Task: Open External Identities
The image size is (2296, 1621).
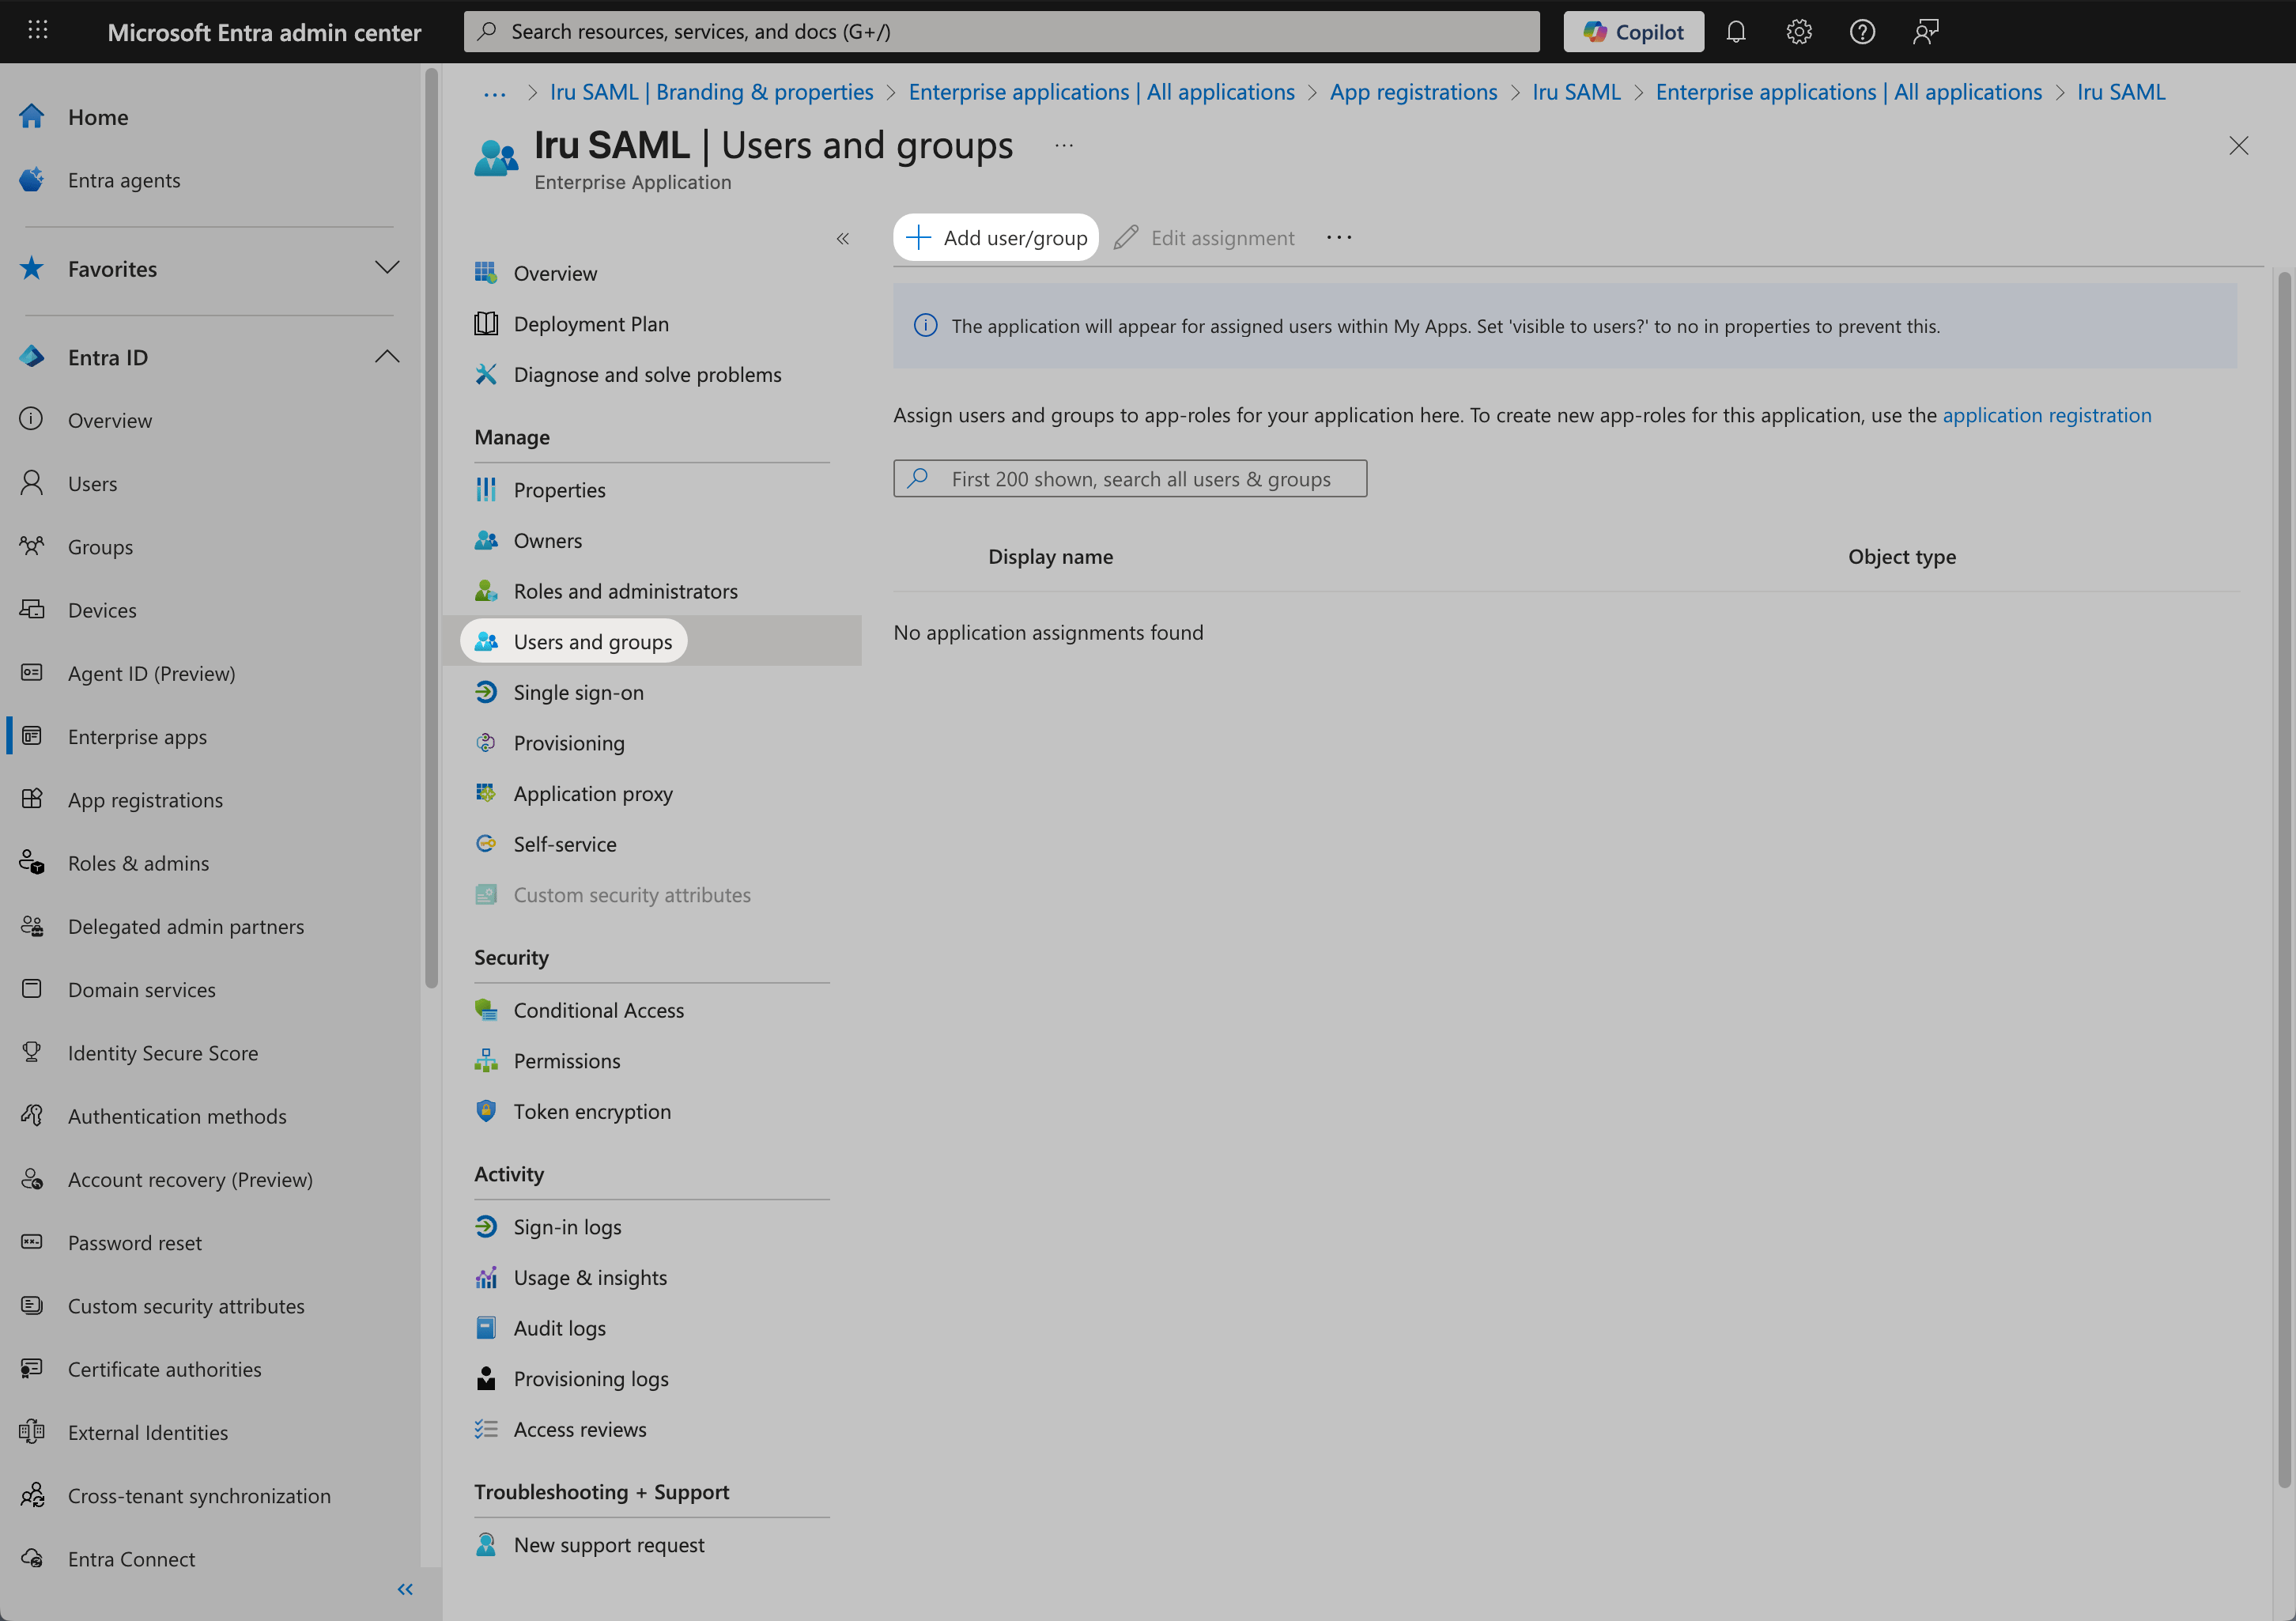Action: [x=148, y=1433]
